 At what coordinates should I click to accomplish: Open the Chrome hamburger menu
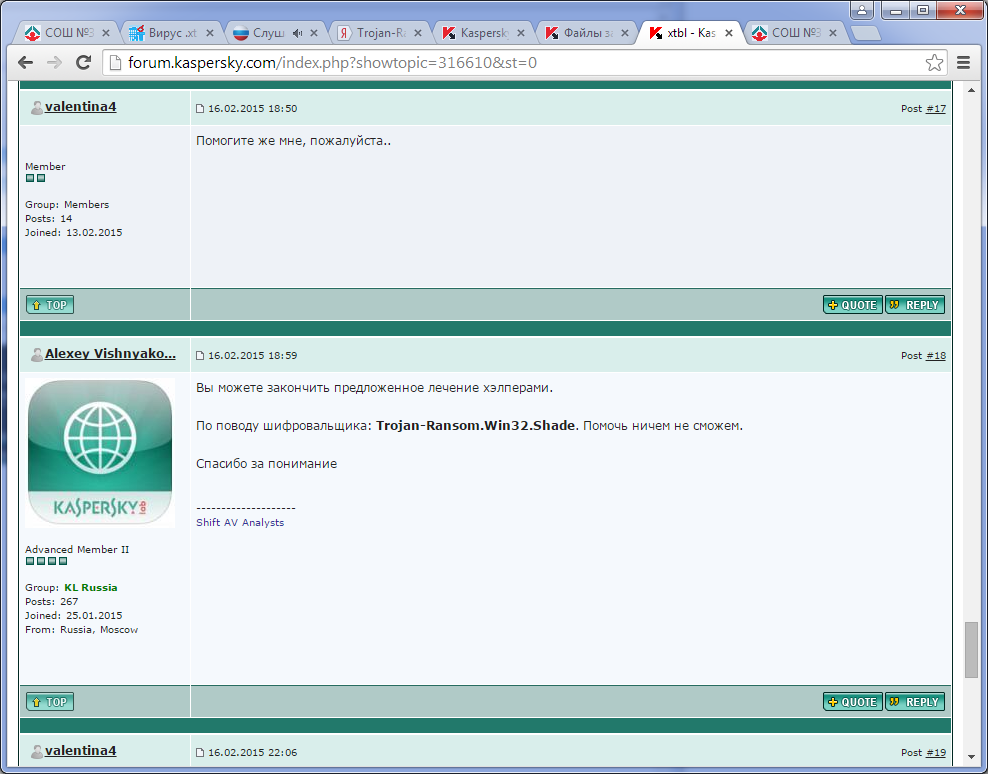[x=963, y=63]
